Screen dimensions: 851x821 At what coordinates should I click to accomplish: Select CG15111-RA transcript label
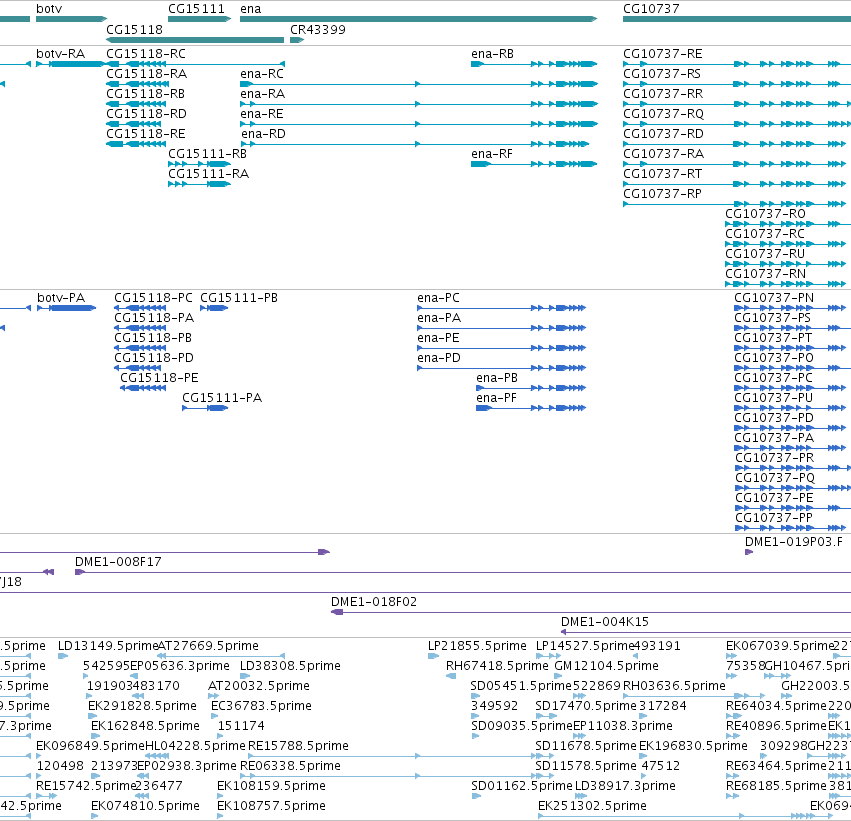point(208,174)
